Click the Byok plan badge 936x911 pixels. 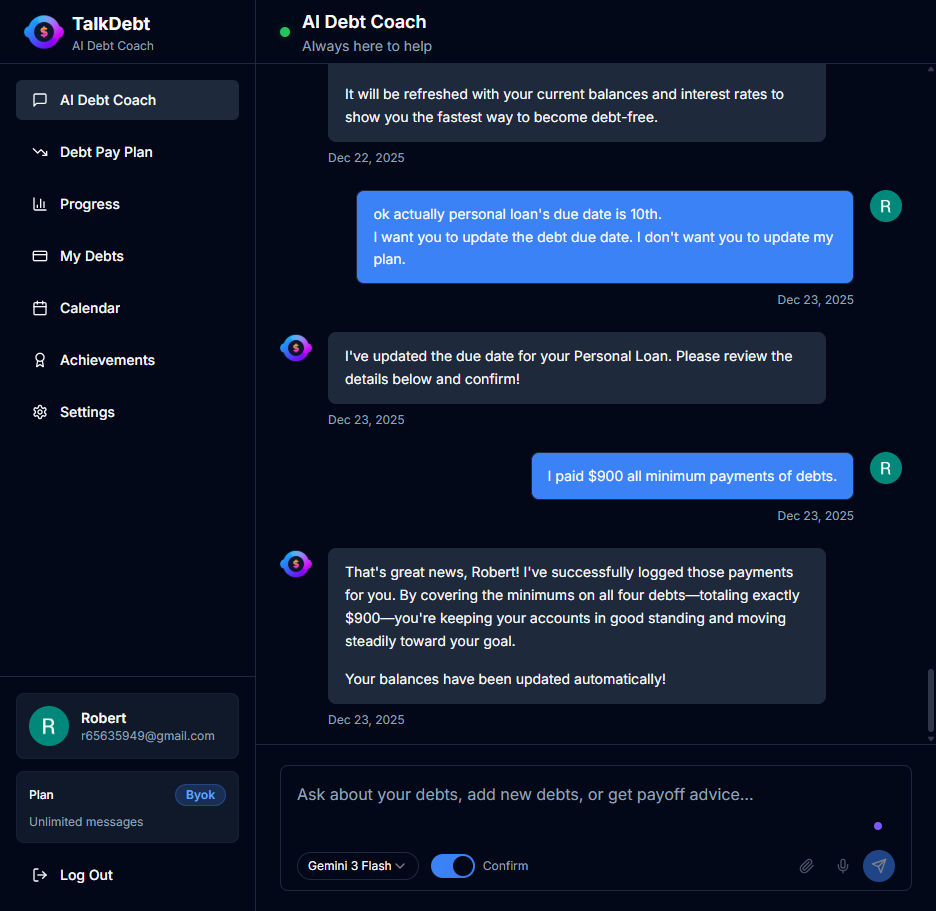coord(200,794)
